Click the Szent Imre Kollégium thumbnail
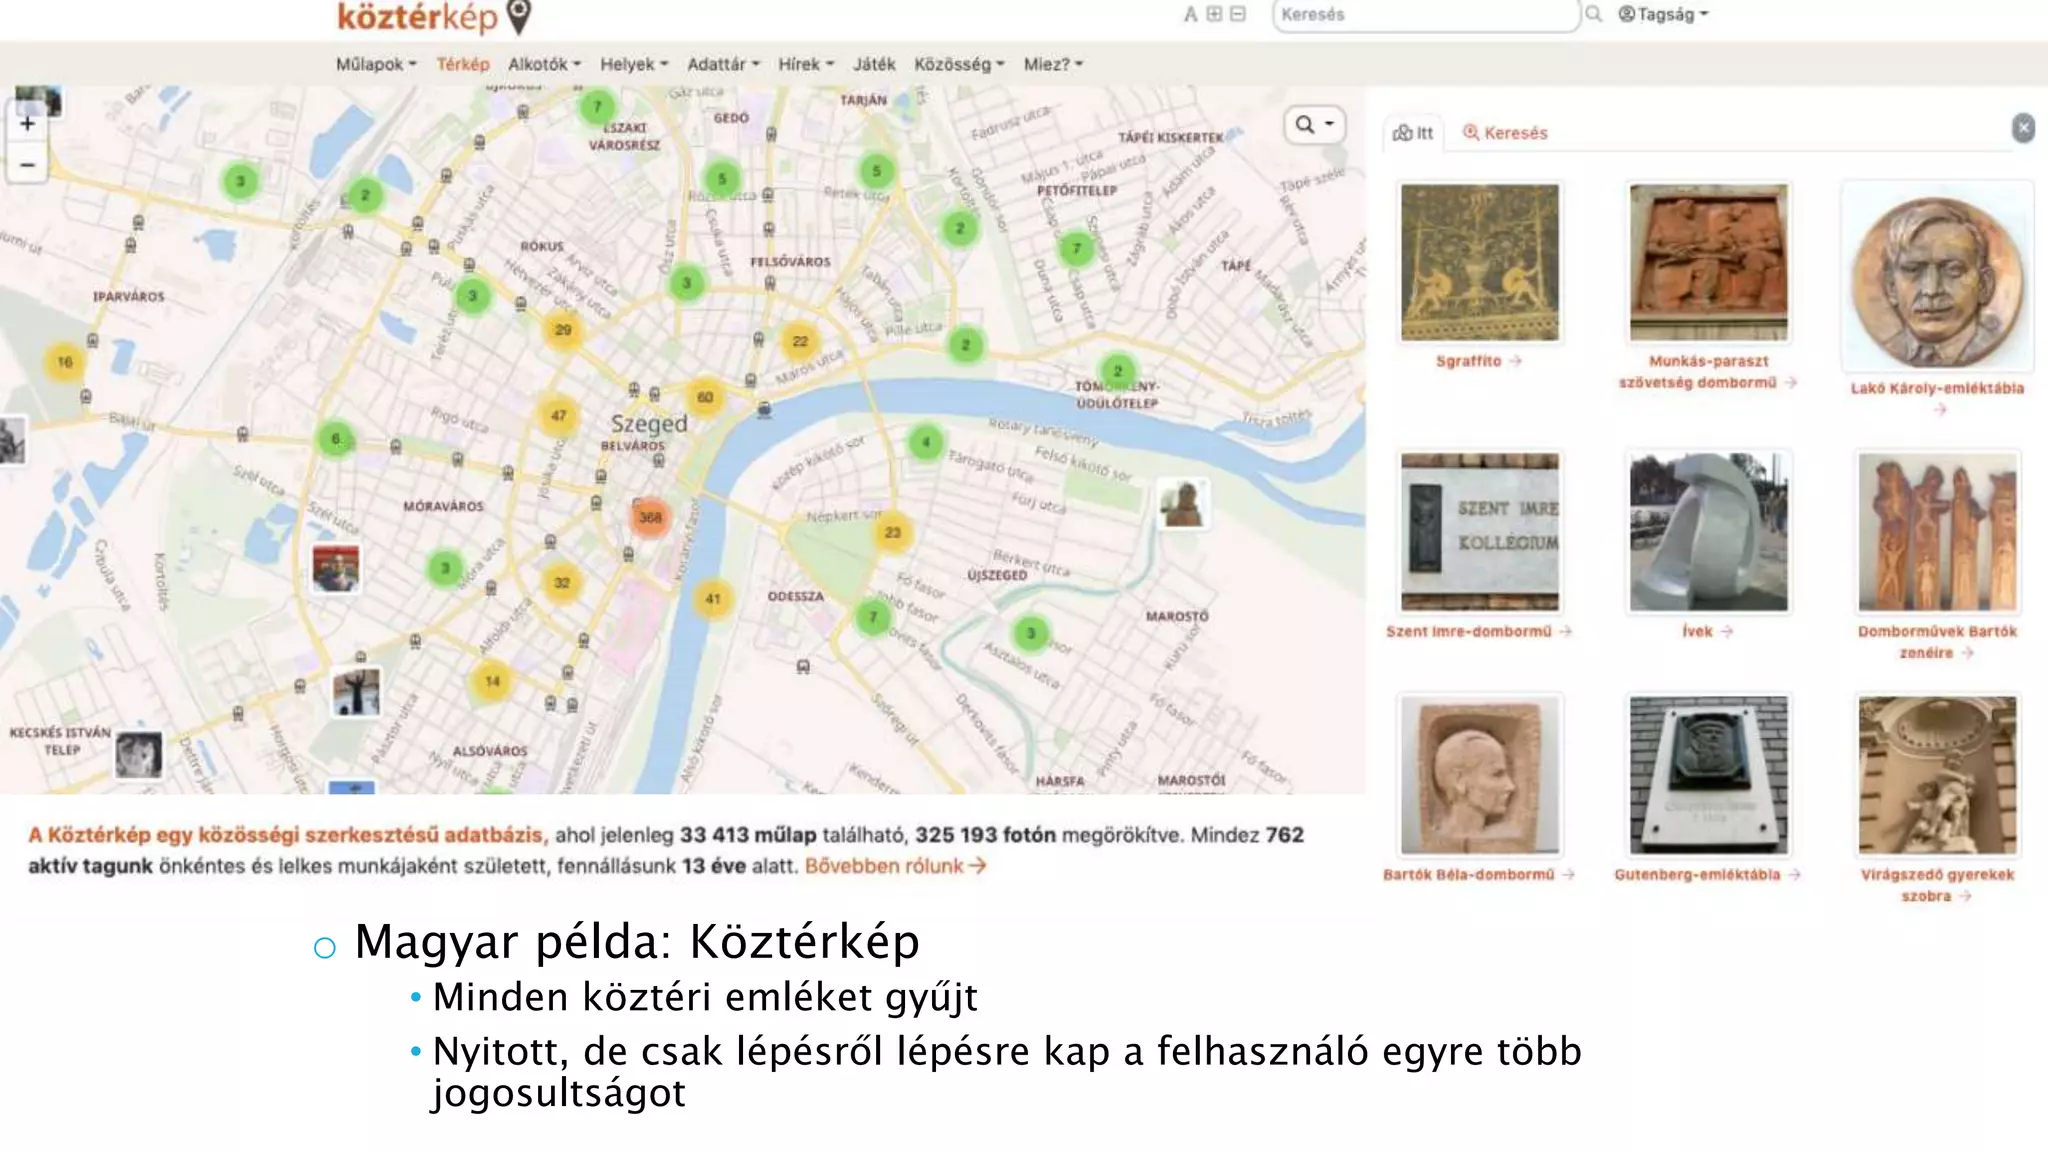 [1479, 531]
